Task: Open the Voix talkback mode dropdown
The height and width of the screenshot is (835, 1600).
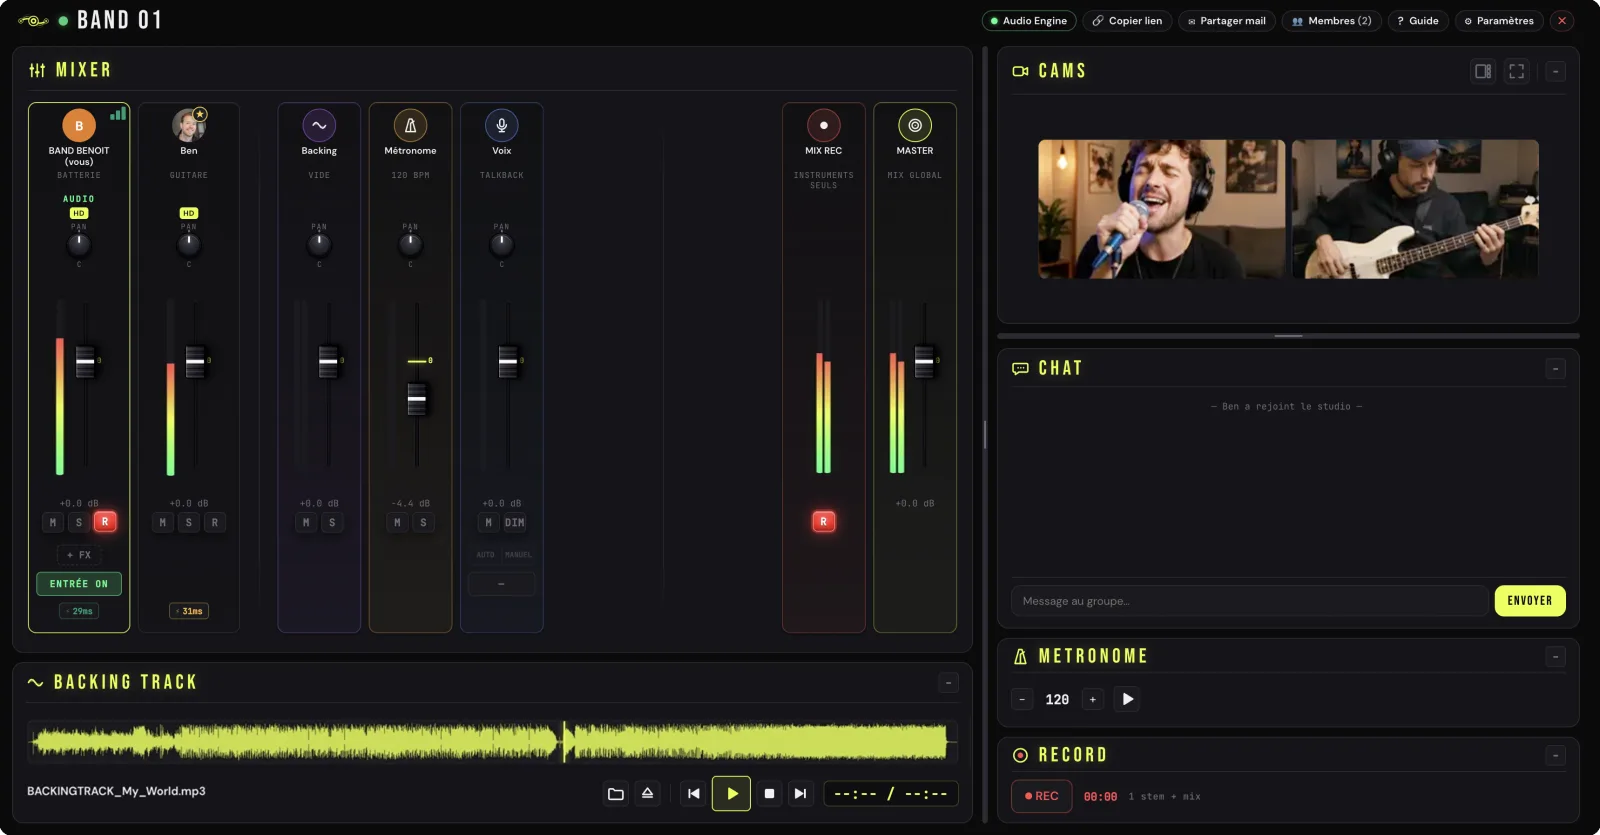Action: pyautogui.click(x=501, y=584)
